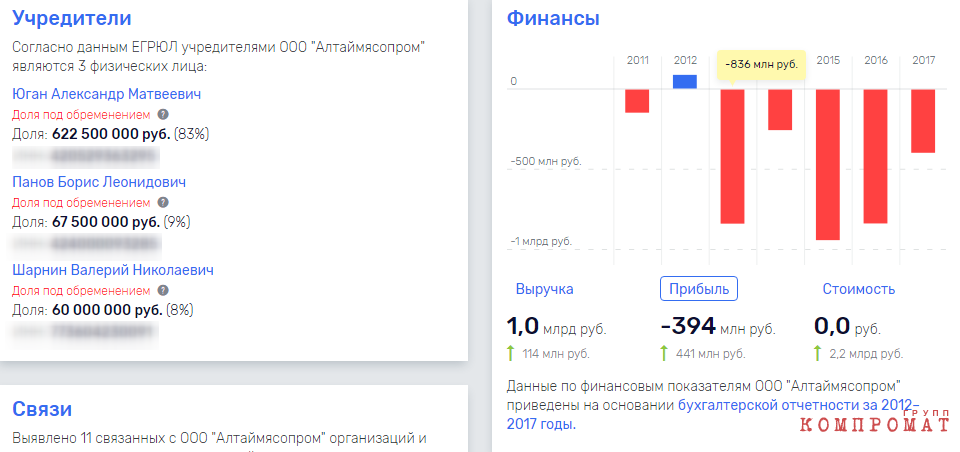Click the 2011 year label on chart
This screenshot has height=452, width=960.
637,61
